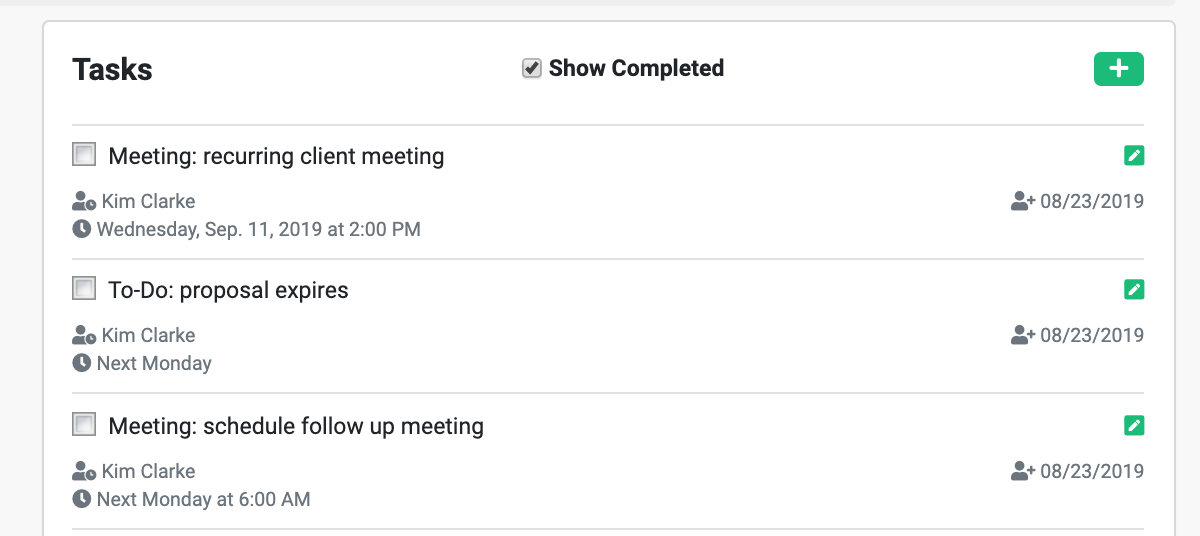This screenshot has width=1200, height=536.
Task: Open the Meeting: recurring client meeting title
Action: (x=276, y=156)
